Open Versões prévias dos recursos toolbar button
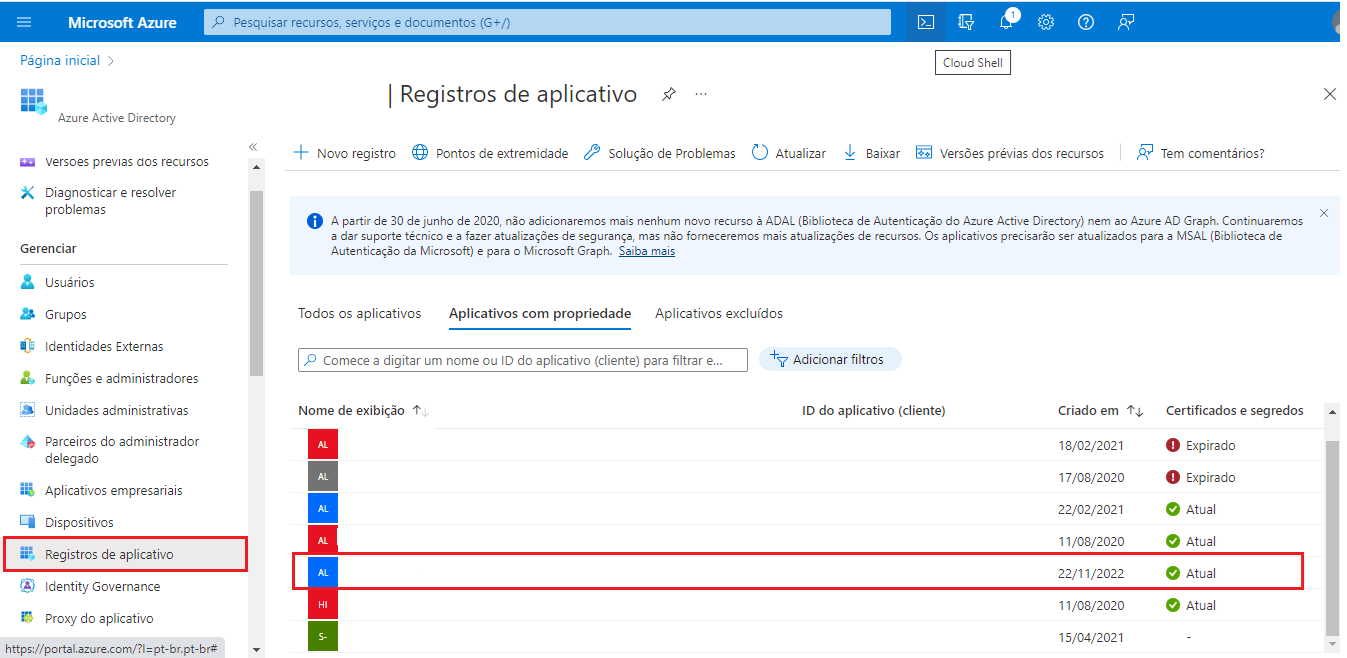 point(1010,153)
